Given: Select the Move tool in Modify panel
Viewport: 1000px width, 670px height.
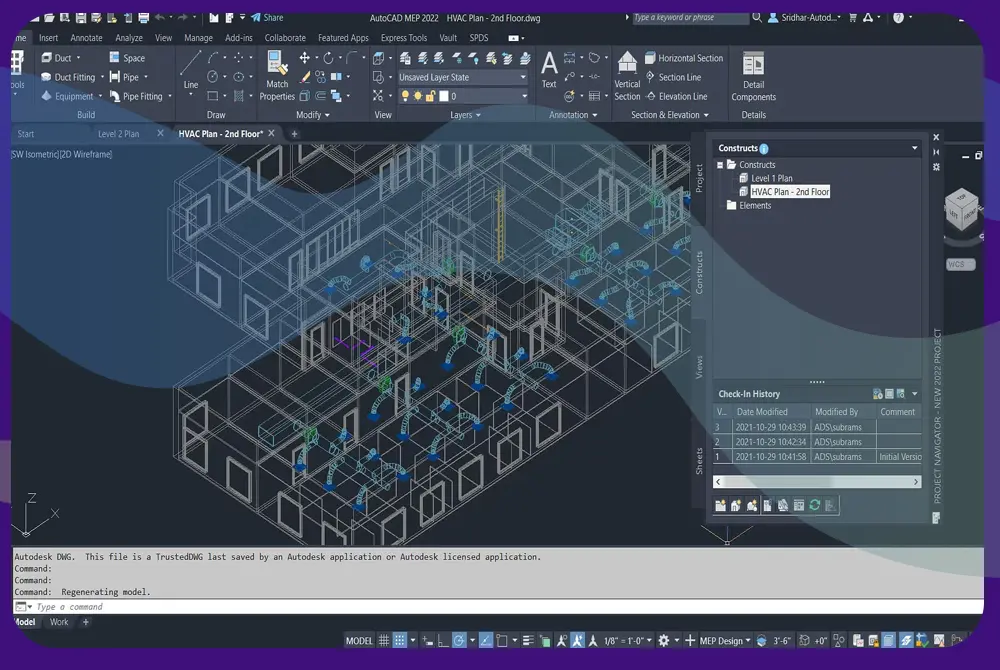Looking at the screenshot, I should 305,58.
